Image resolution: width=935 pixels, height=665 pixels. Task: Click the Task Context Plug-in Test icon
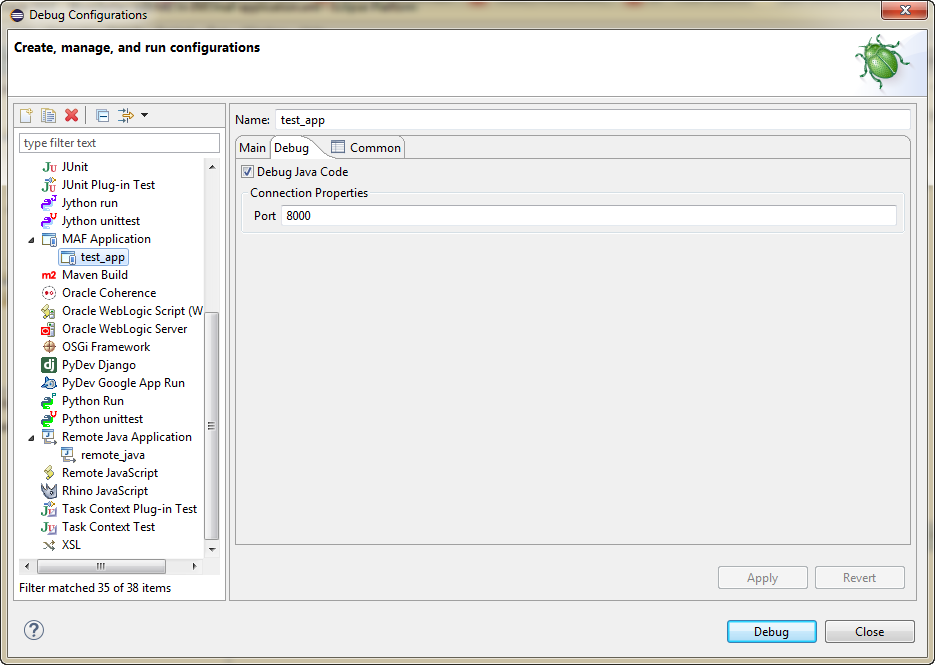coord(49,509)
